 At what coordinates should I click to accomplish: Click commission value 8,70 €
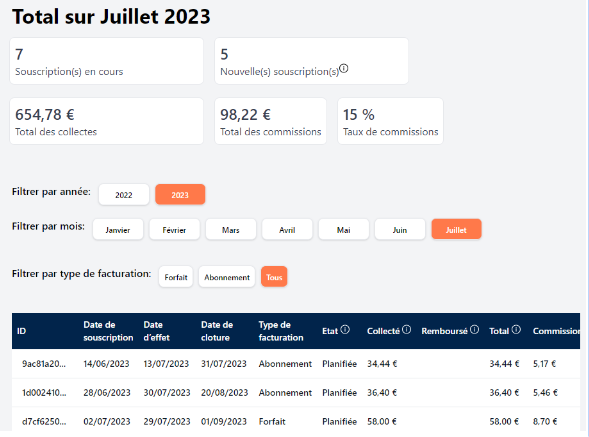click(545, 422)
